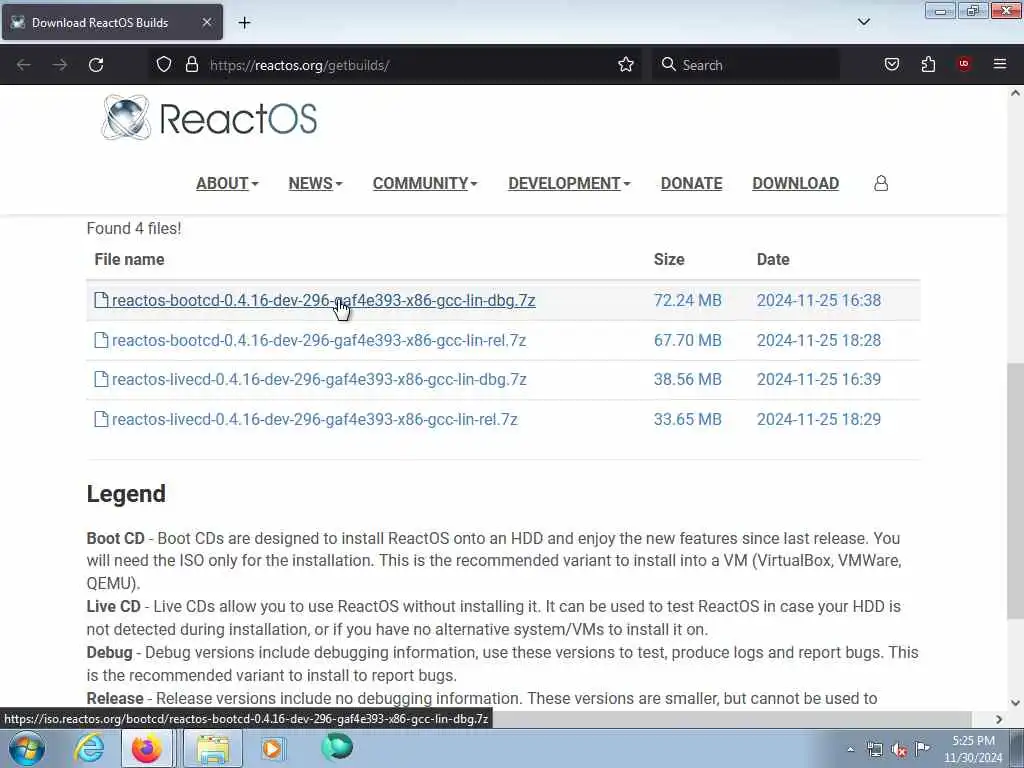Click file icon beside bootcd rel.7z
This screenshot has width=1024, height=768.
101,340
